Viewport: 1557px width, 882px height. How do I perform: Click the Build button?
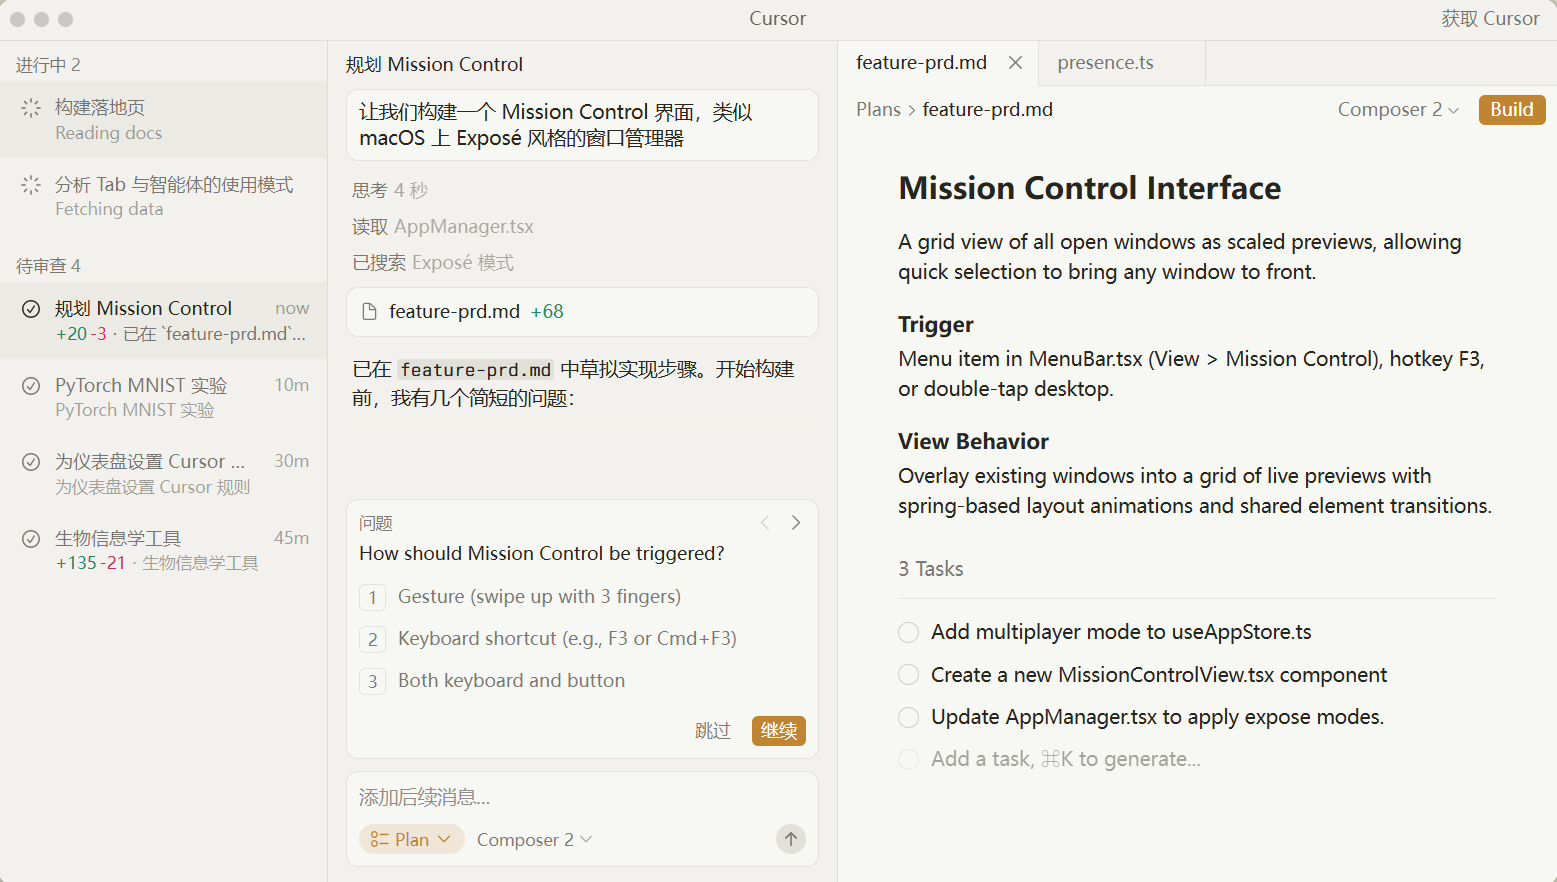1512,110
